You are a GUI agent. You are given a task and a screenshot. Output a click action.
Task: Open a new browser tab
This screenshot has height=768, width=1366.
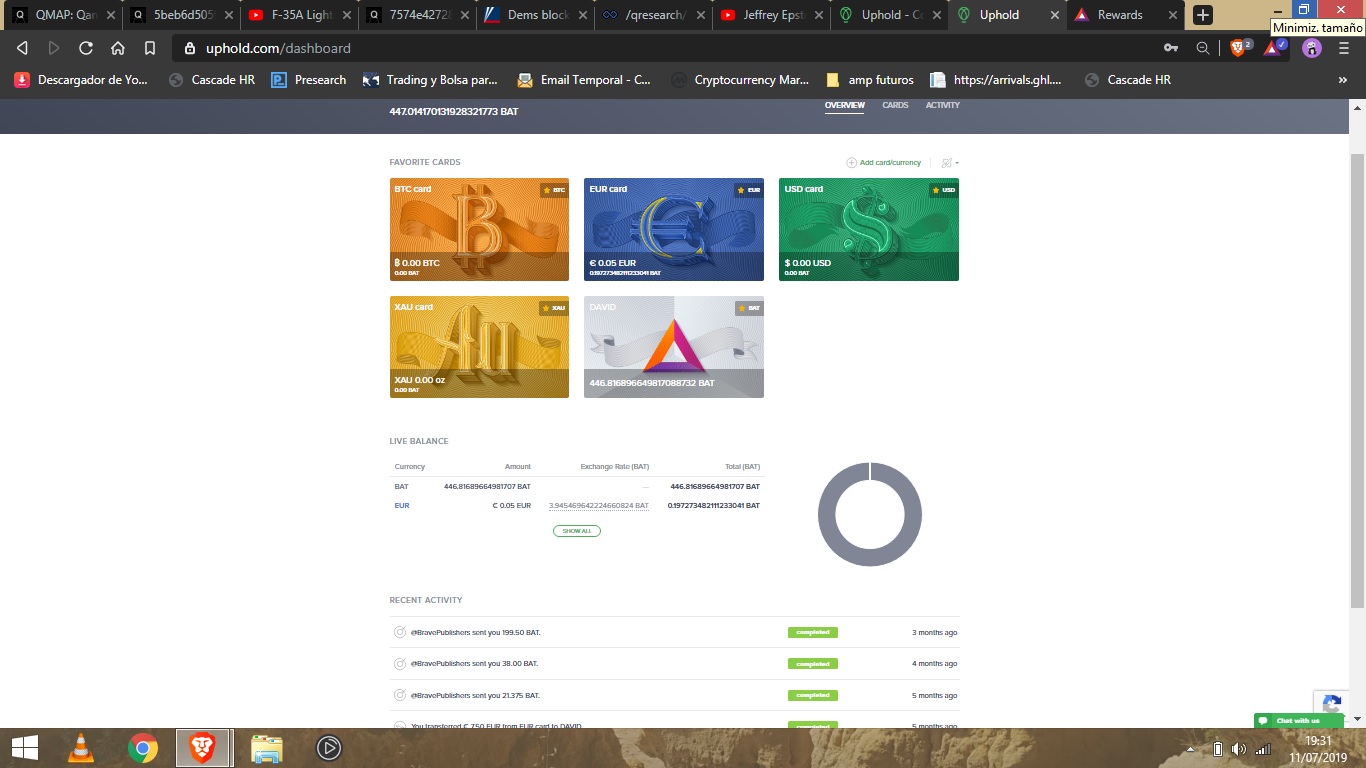coord(1203,15)
